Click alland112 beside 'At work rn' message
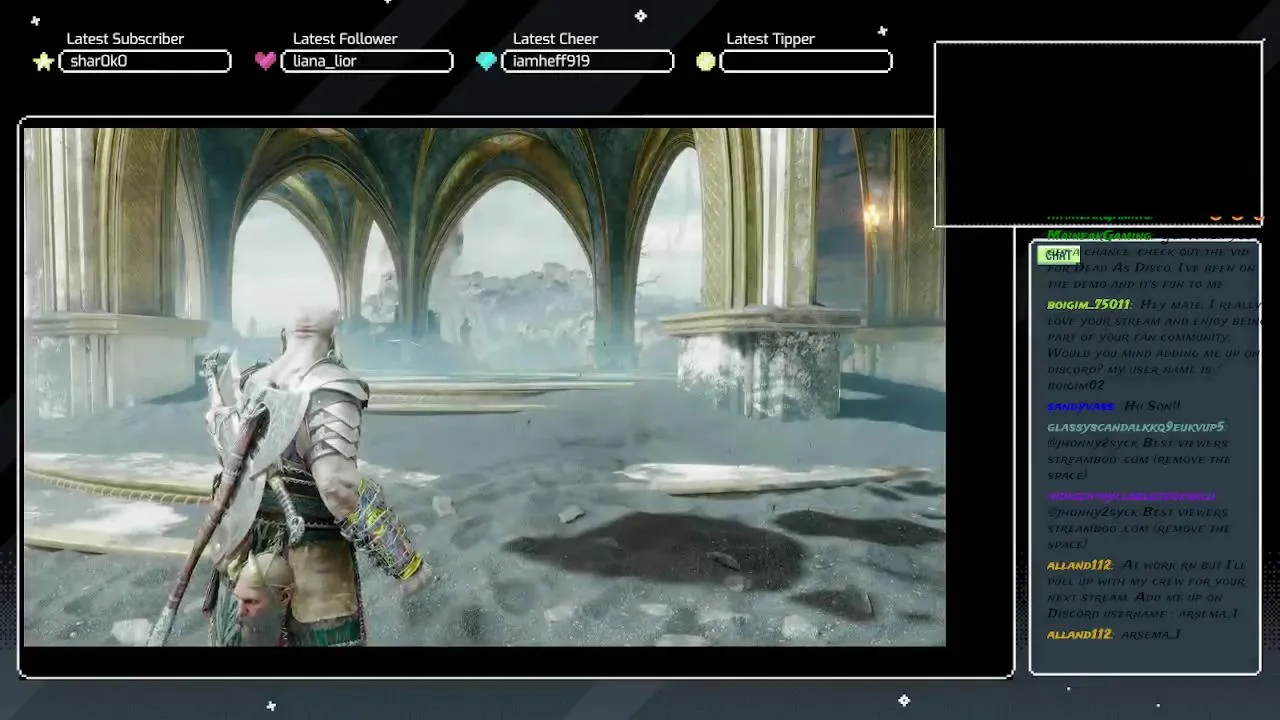Screen dimensions: 1280x720 click(1079, 565)
